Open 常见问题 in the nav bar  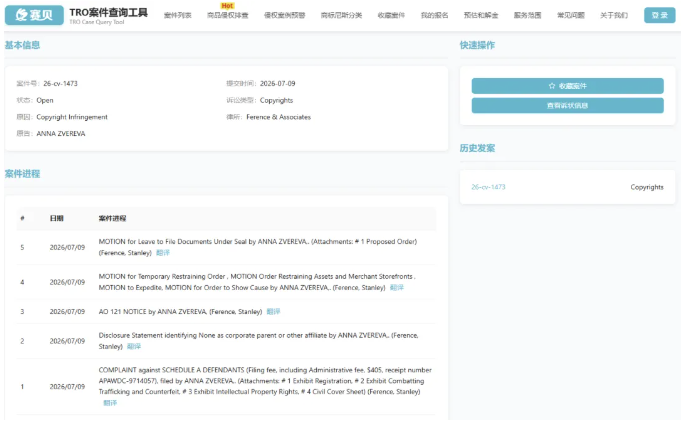tap(571, 15)
